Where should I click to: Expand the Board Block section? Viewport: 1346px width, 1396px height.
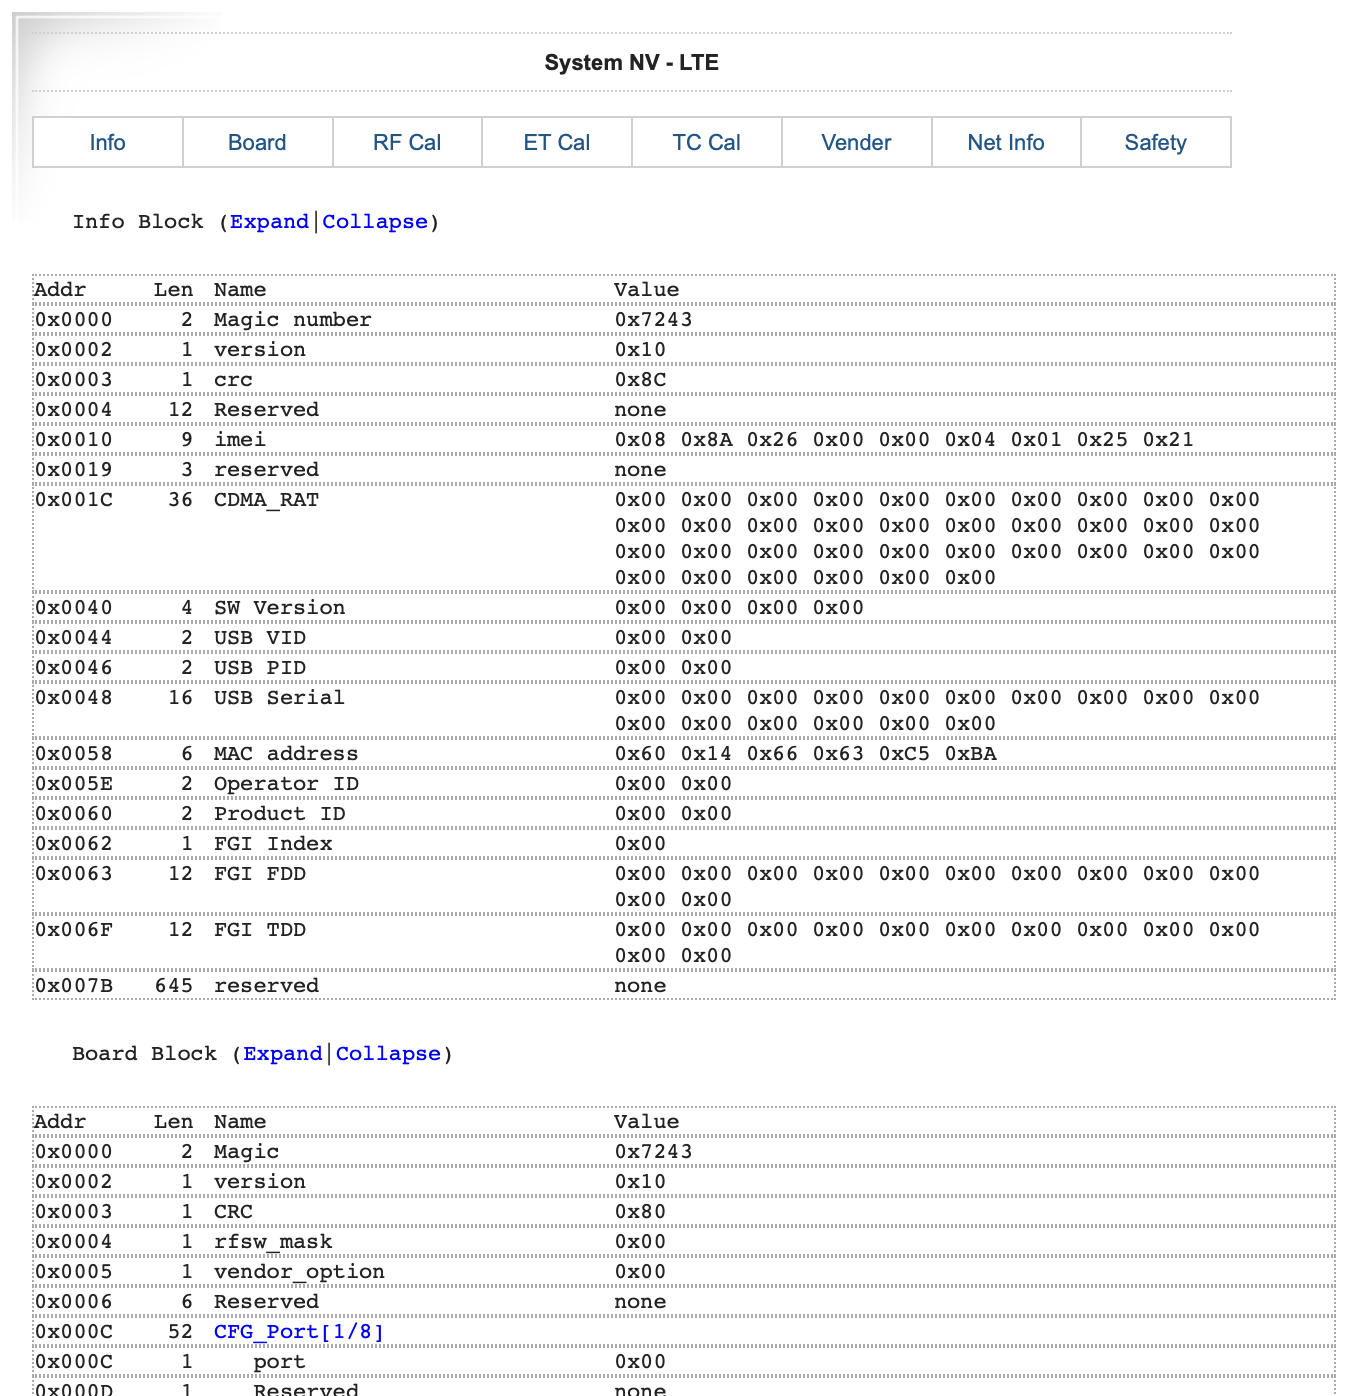[283, 1054]
